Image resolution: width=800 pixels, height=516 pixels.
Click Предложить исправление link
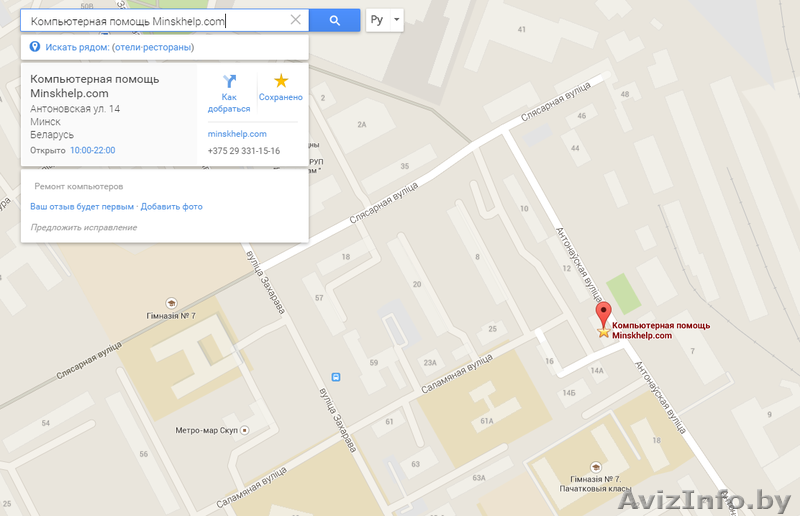pyautogui.click(x=84, y=227)
